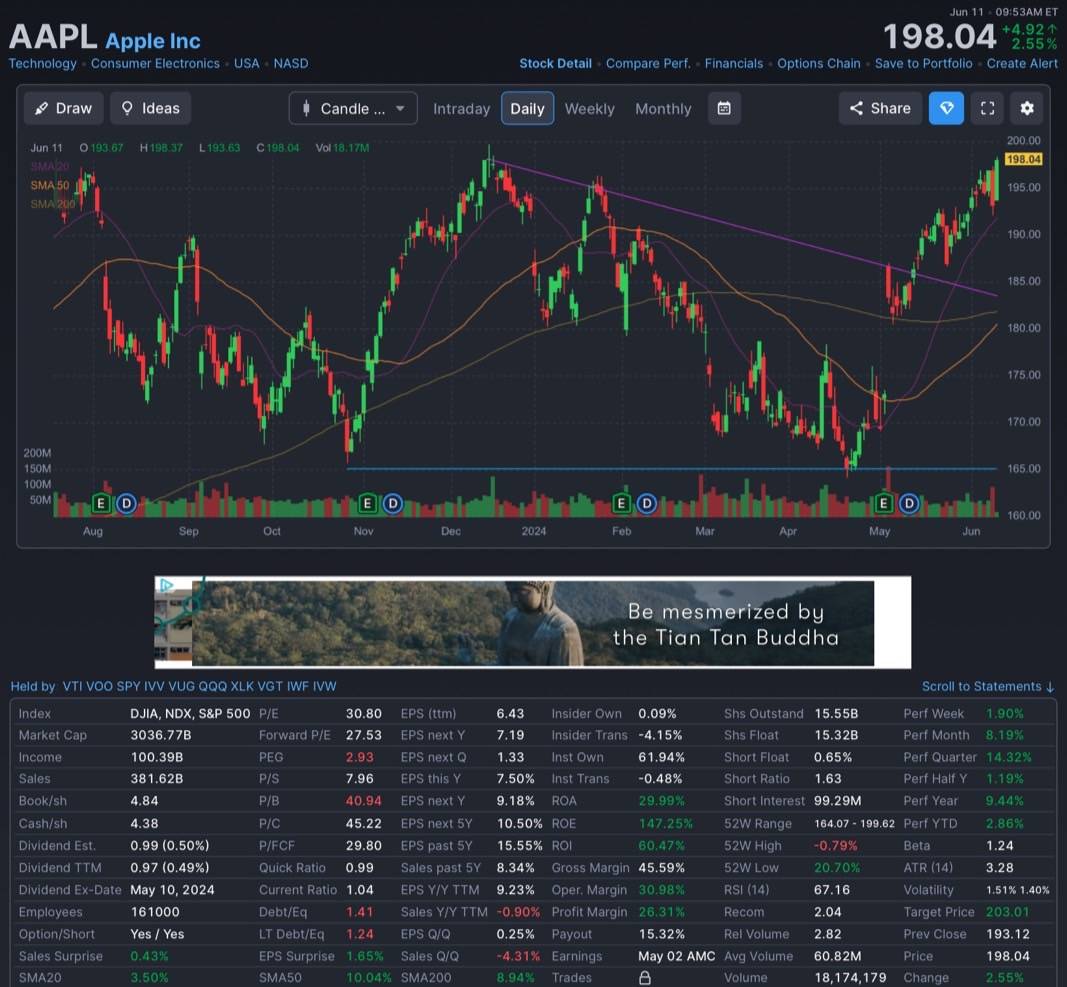The image size is (1067, 987).
Task: Open the SPY ETF link
Action: (x=128, y=686)
